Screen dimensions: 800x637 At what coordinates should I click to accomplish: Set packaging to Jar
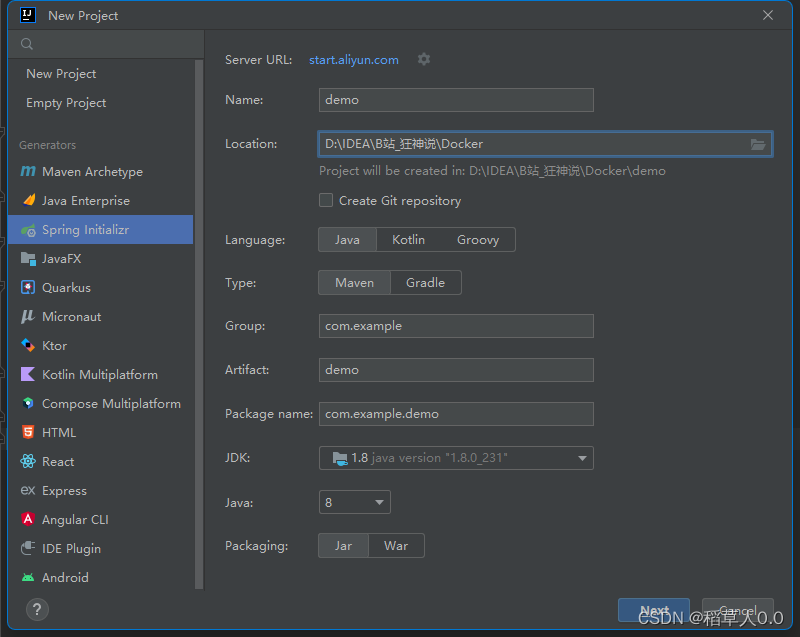click(x=343, y=546)
